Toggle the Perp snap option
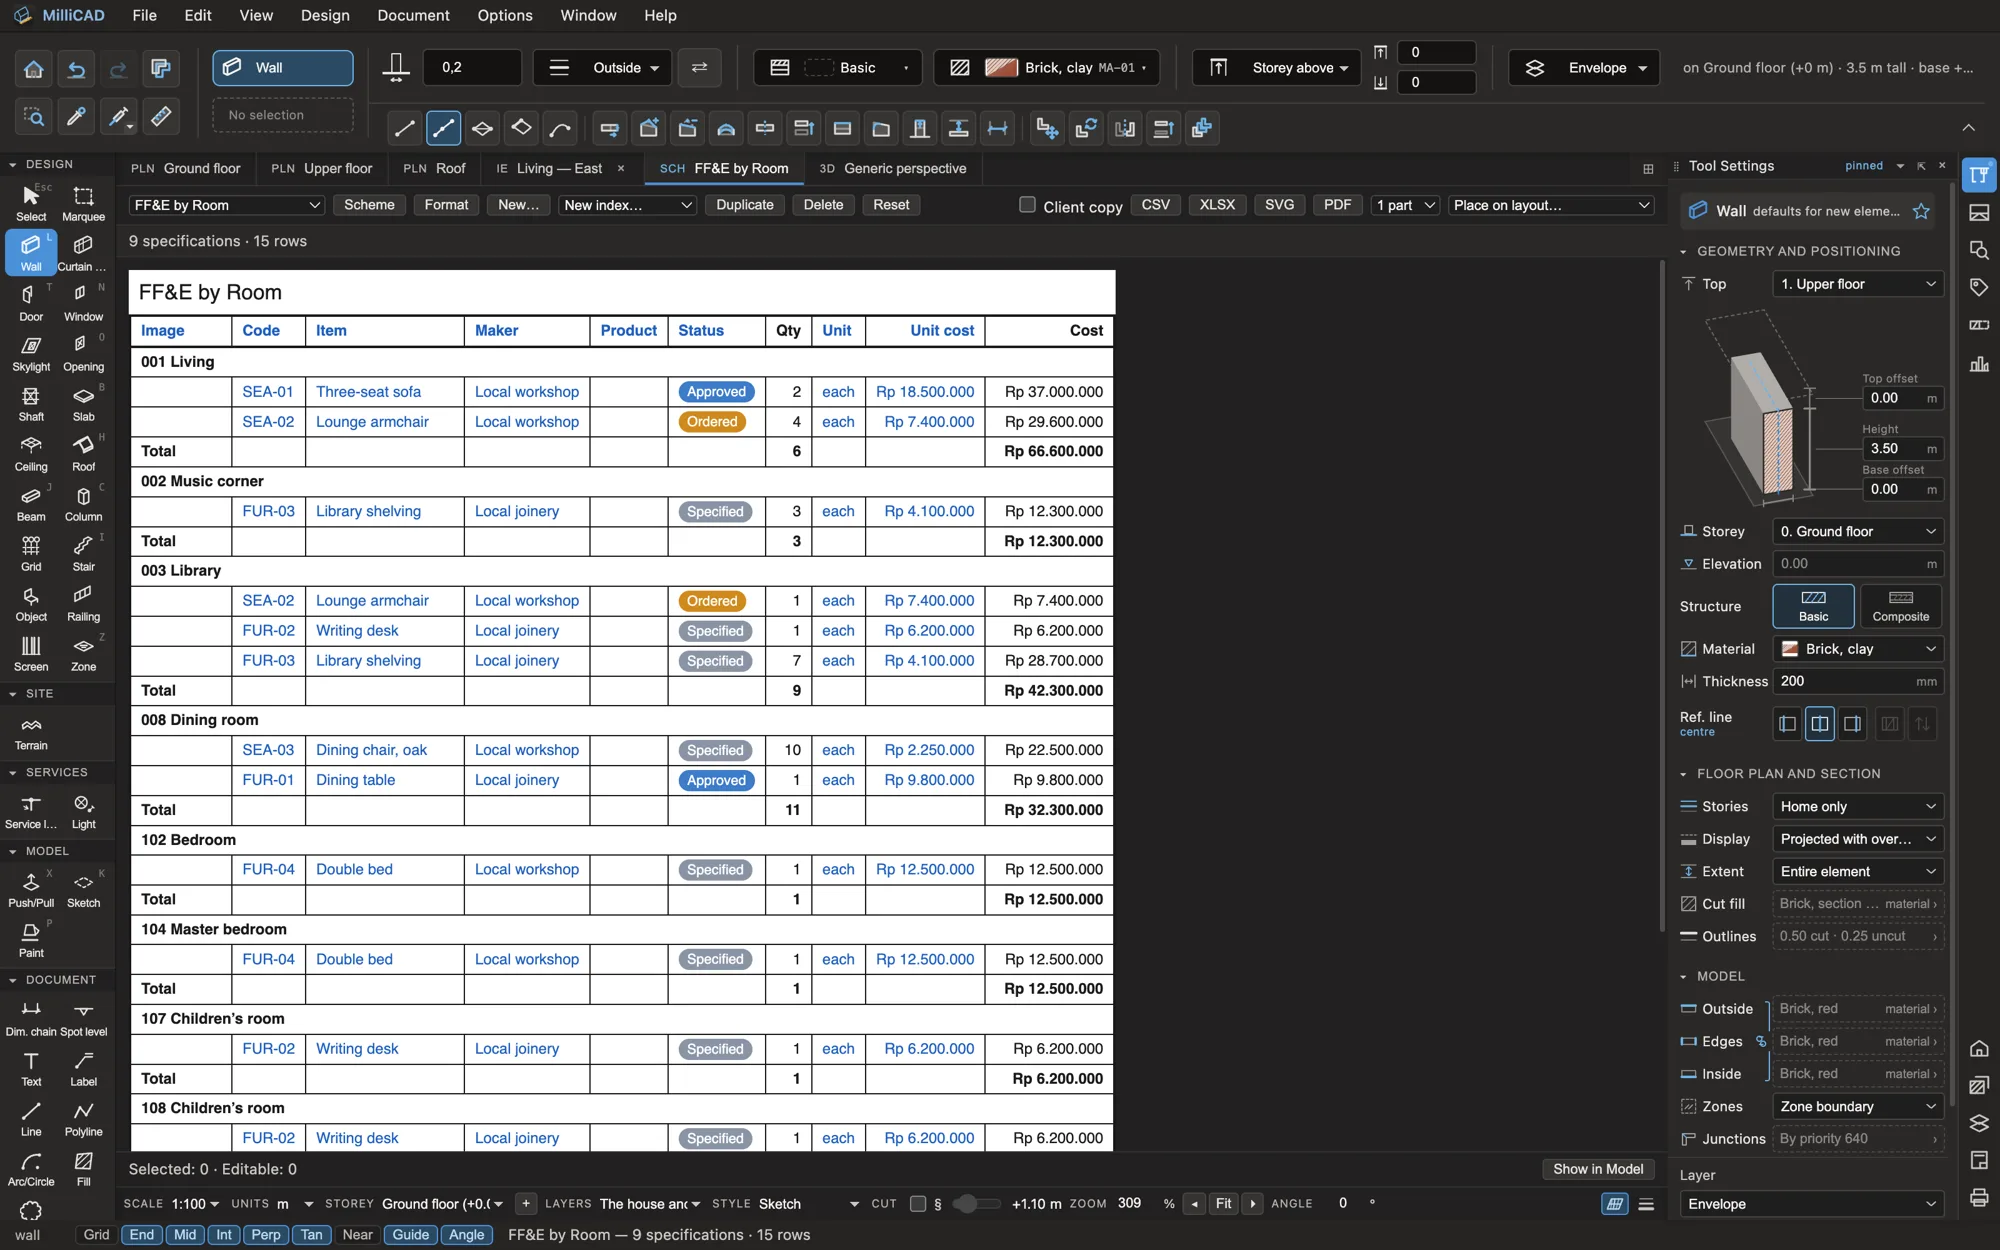The image size is (2000, 1250). [x=266, y=1235]
